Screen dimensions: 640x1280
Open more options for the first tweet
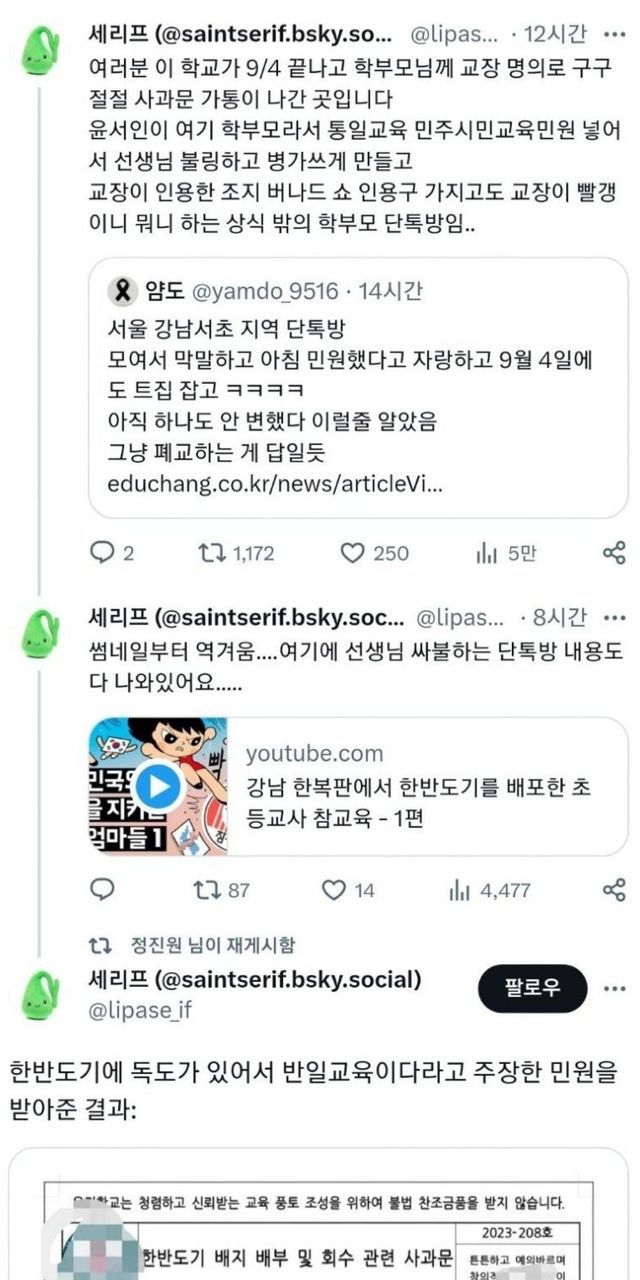614,35
